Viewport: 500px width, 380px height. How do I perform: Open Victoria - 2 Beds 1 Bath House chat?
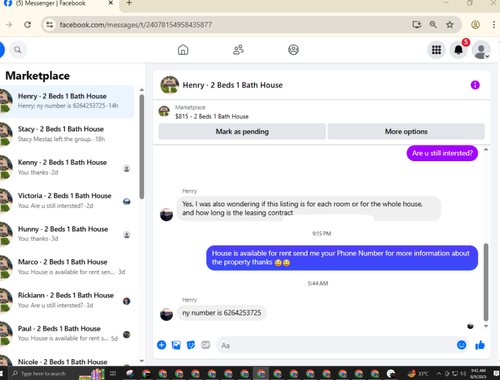[67, 201]
